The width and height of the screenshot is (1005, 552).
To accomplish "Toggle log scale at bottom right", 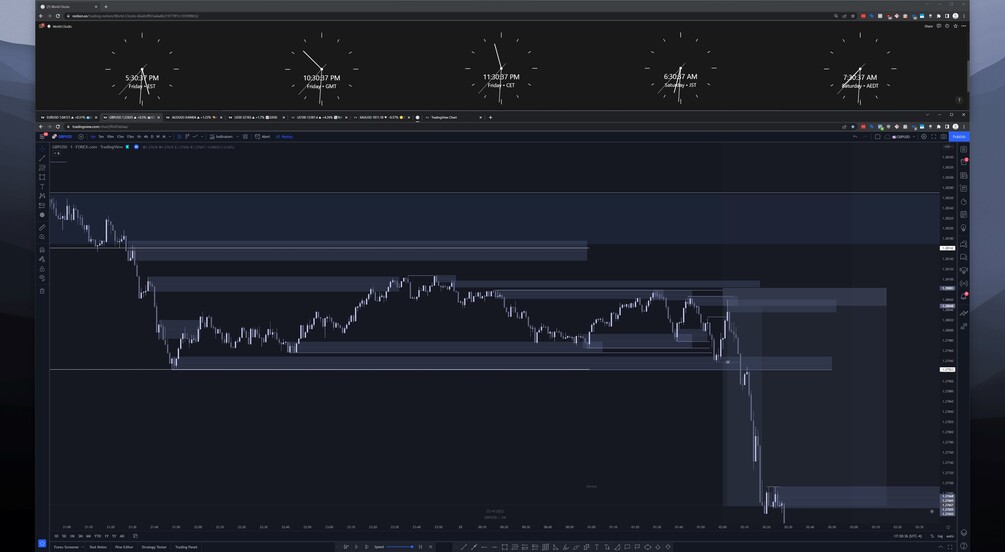I will [940, 536].
